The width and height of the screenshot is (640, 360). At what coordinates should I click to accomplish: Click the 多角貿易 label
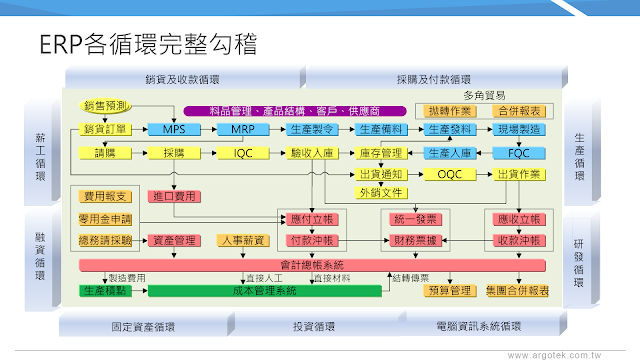484,96
